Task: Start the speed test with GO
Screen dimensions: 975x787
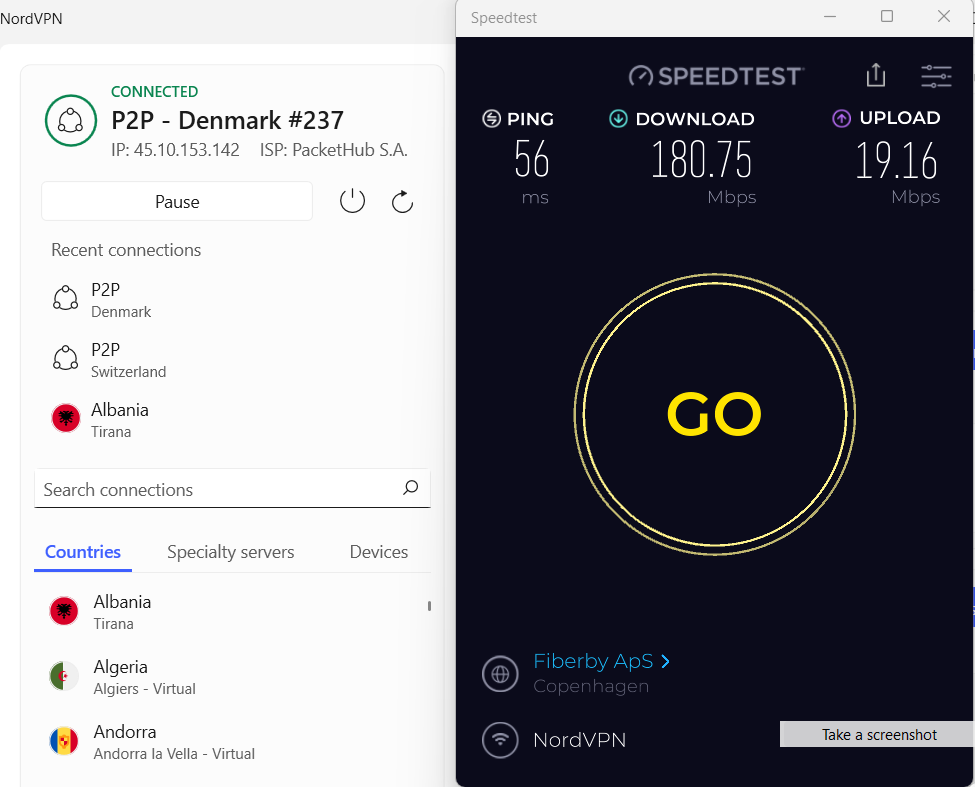Action: (x=714, y=414)
